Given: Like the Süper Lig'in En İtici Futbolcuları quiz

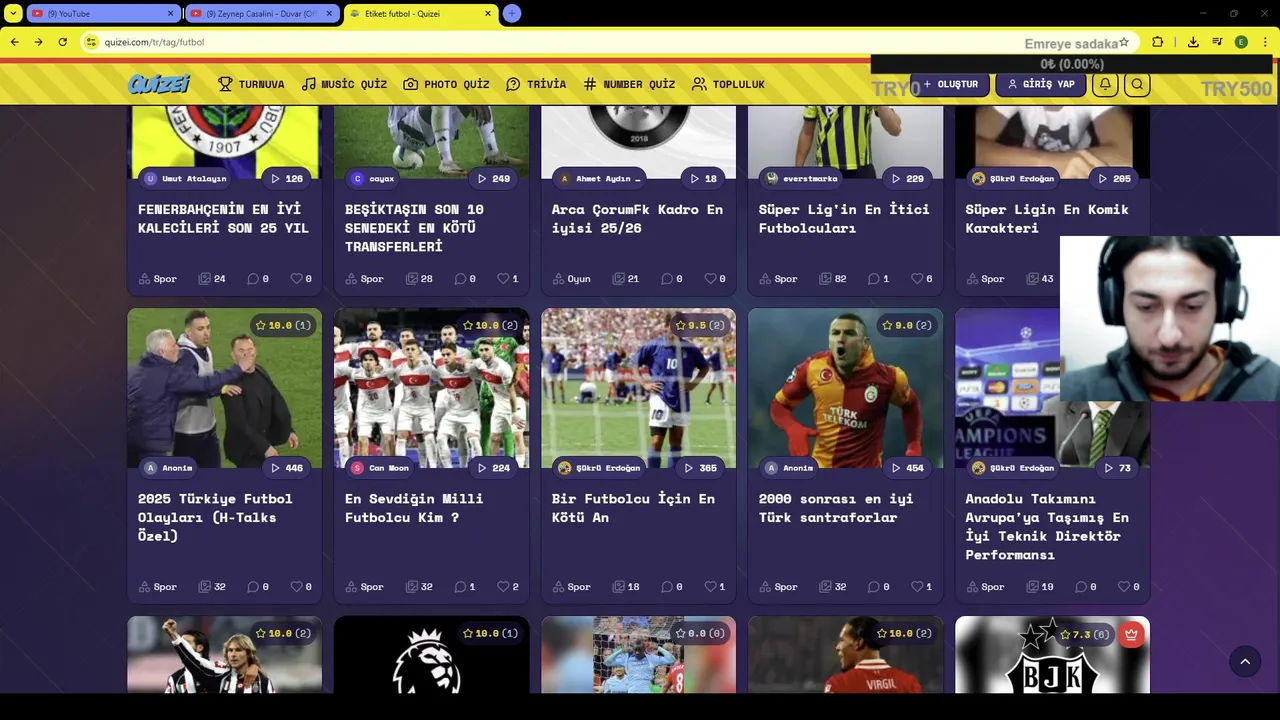Looking at the screenshot, I should (x=921, y=279).
